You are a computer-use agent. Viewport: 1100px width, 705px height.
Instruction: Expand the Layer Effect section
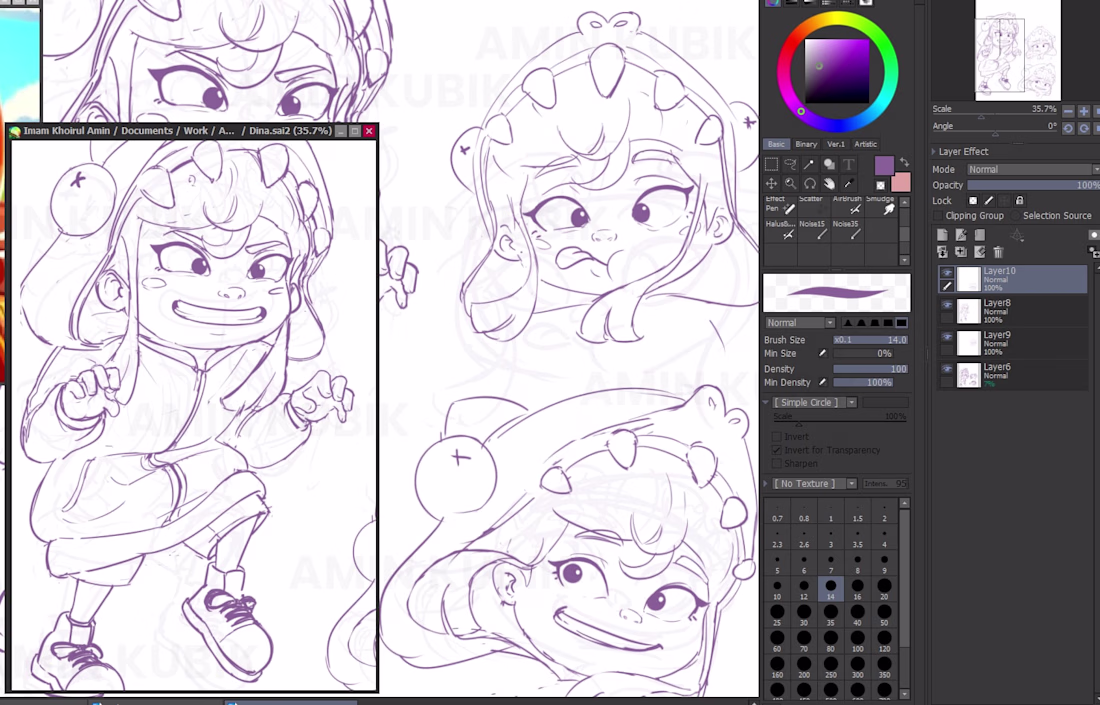tap(934, 152)
